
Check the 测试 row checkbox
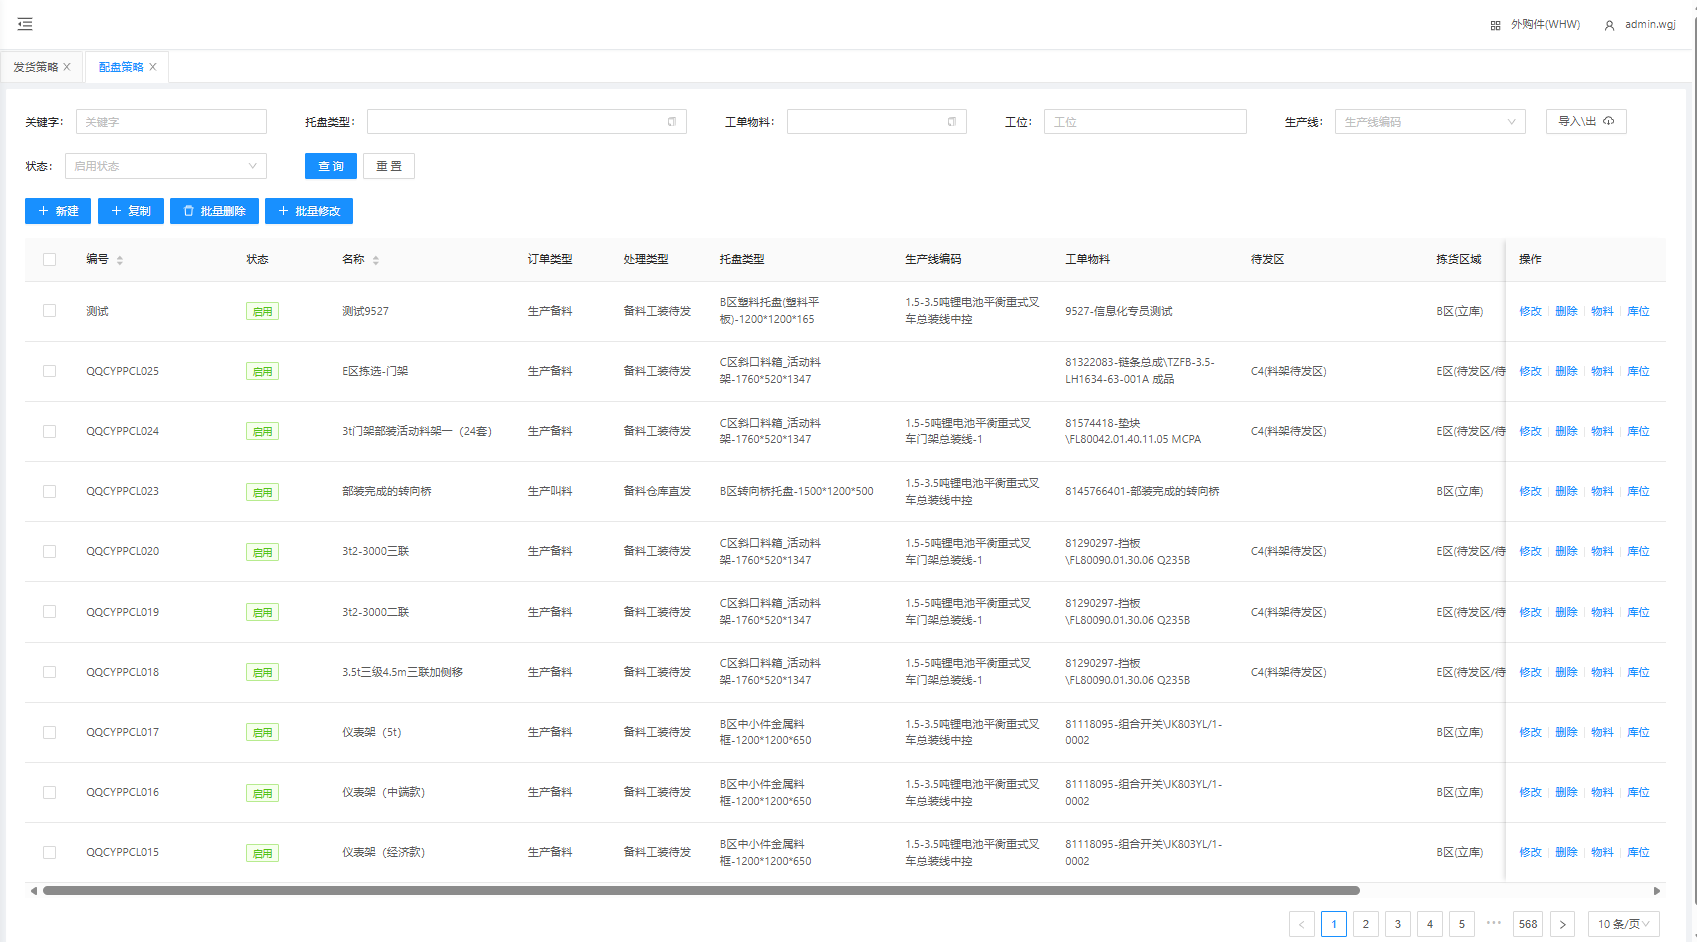(x=49, y=311)
